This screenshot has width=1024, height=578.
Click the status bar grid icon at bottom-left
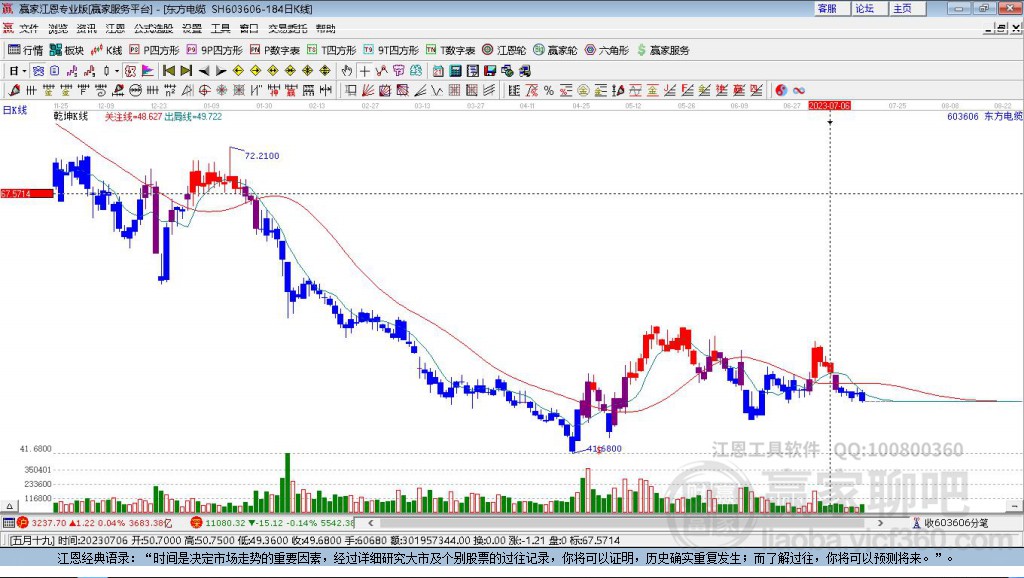[8, 523]
